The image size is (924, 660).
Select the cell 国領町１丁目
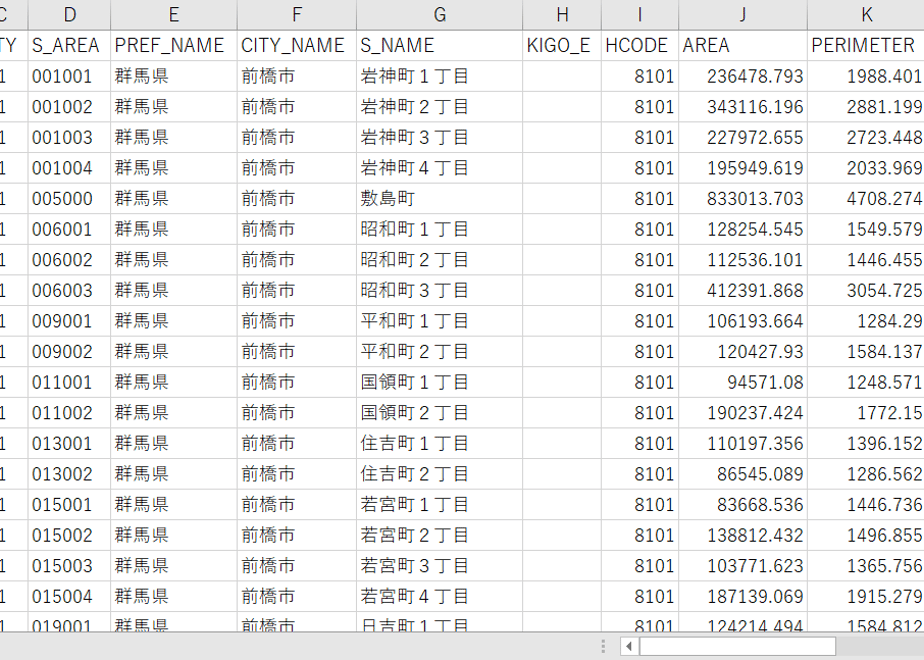coord(440,382)
